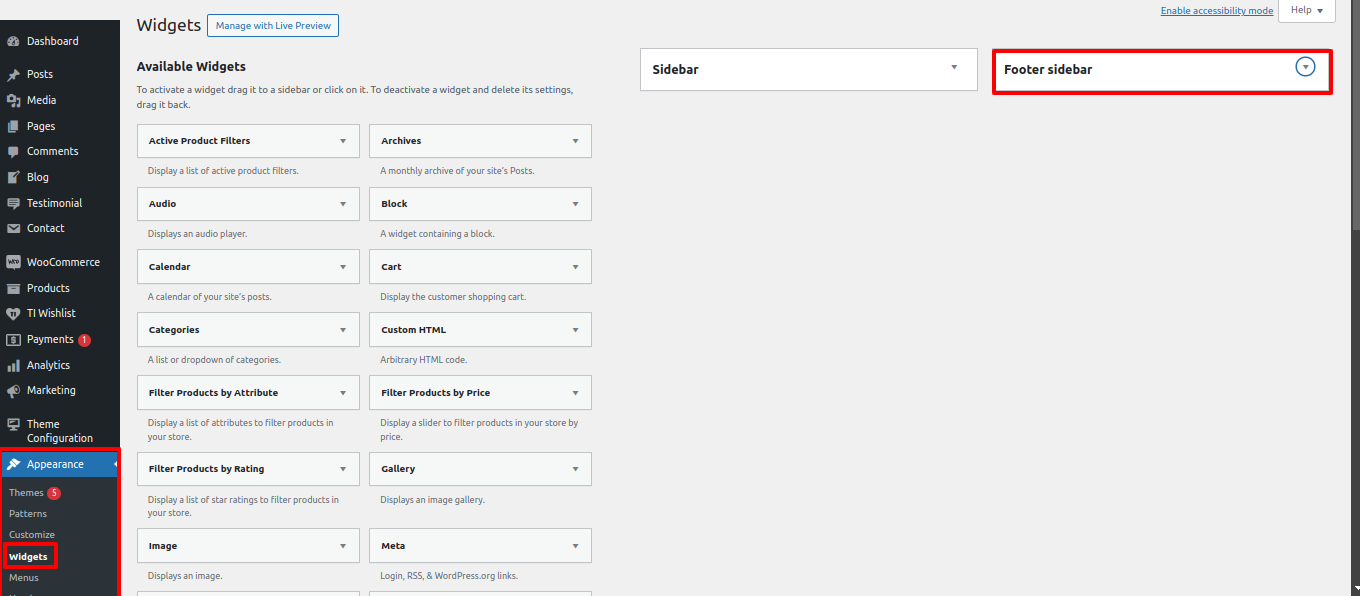Expand the Active Product Filters widget
1360x596 pixels.
point(343,141)
